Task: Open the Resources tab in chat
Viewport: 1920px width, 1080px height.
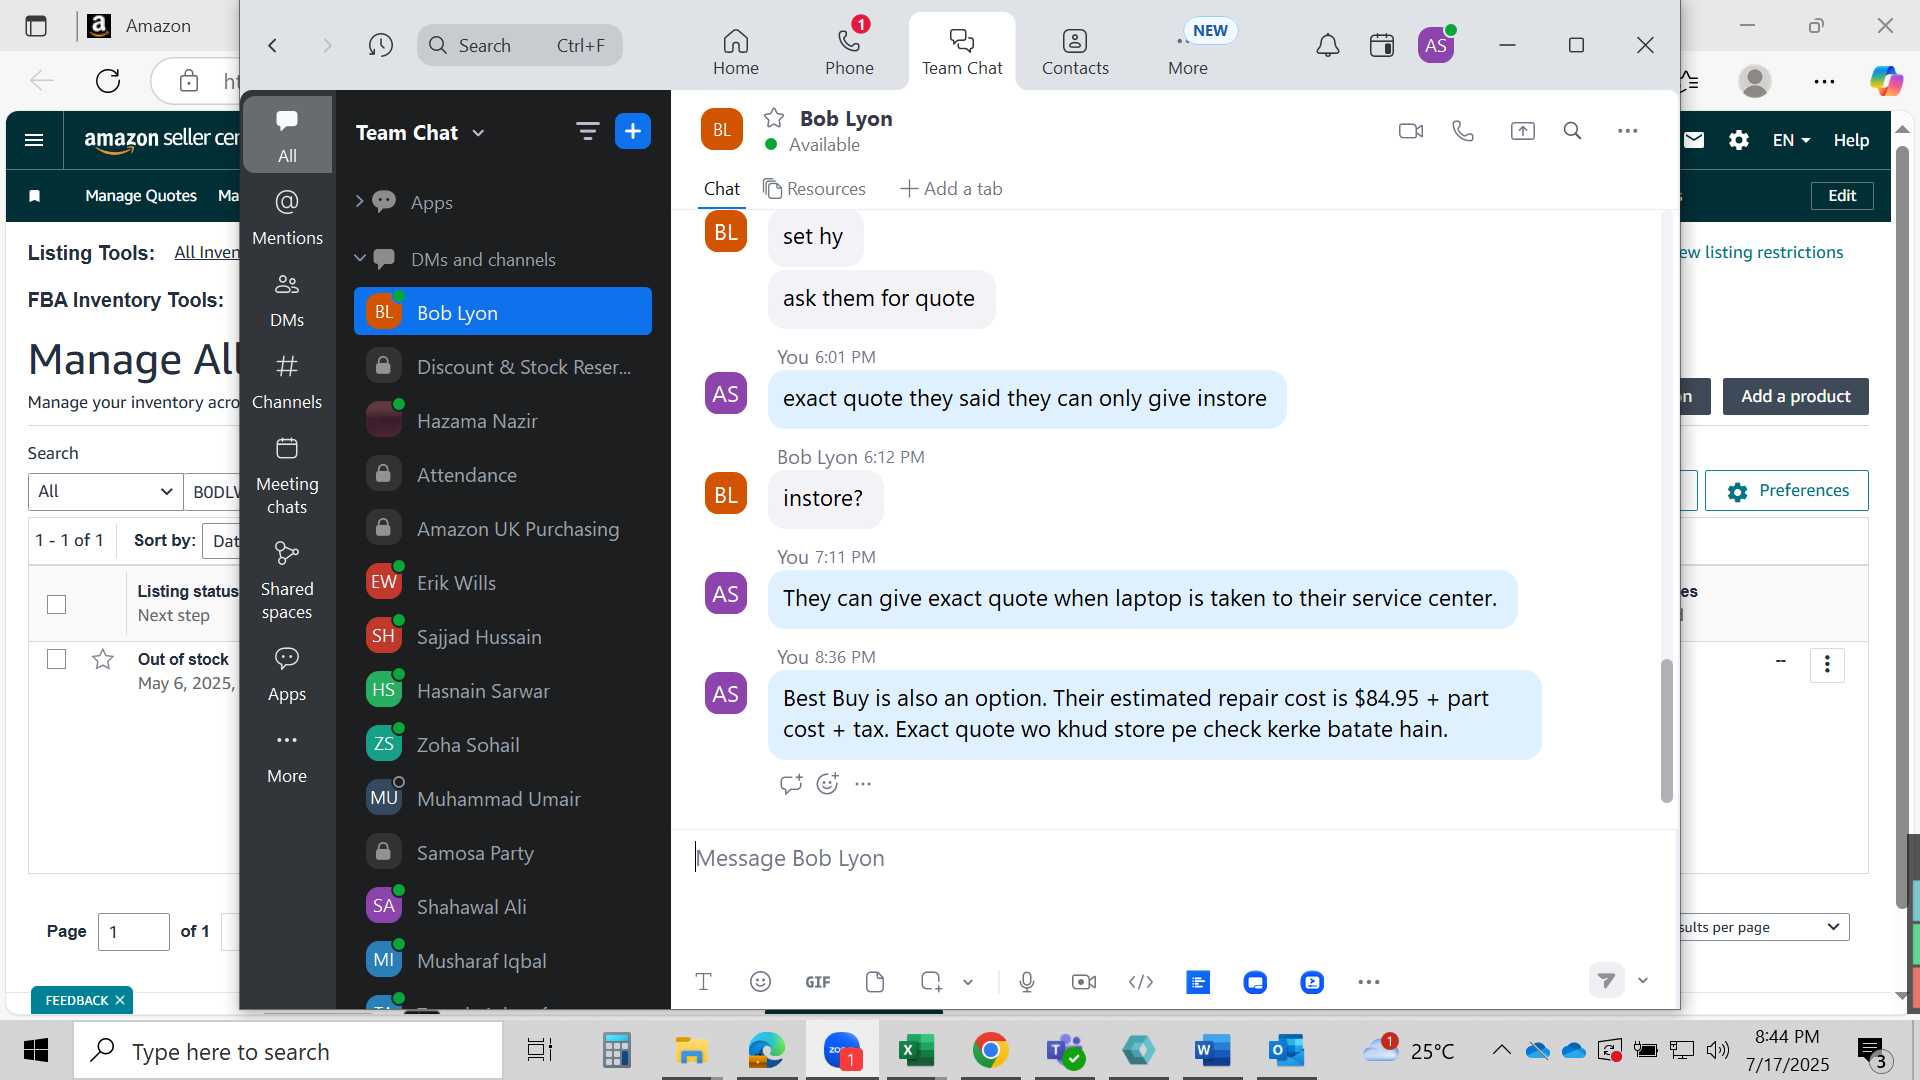Action: tap(814, 189)
